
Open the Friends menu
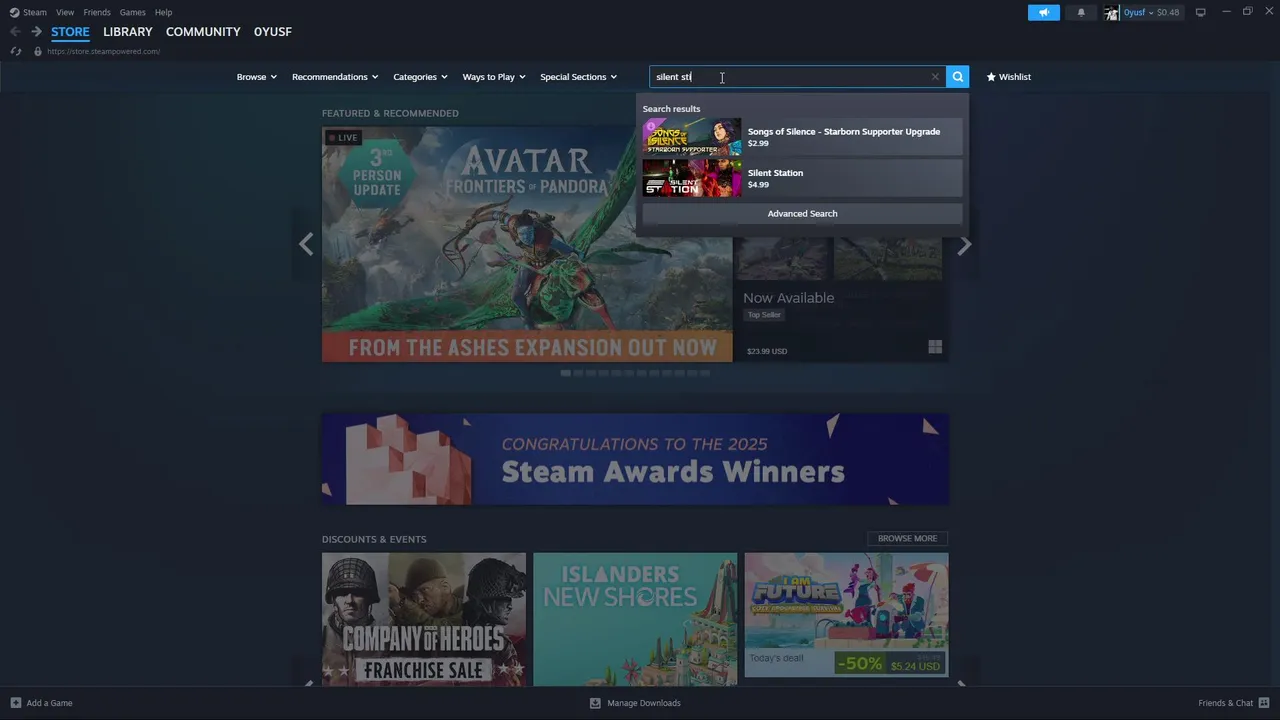tap(97, 12)
